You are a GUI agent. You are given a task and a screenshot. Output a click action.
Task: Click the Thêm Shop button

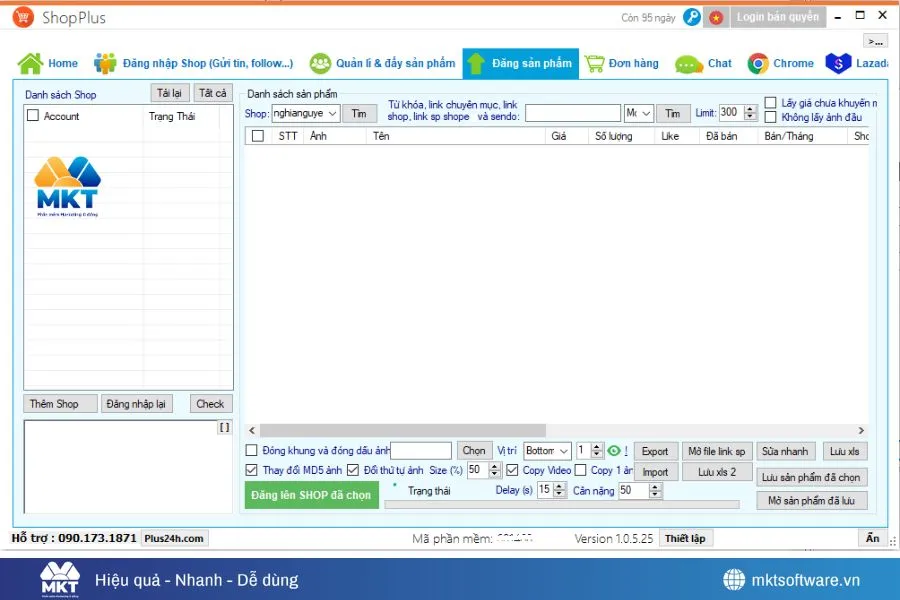59,403
